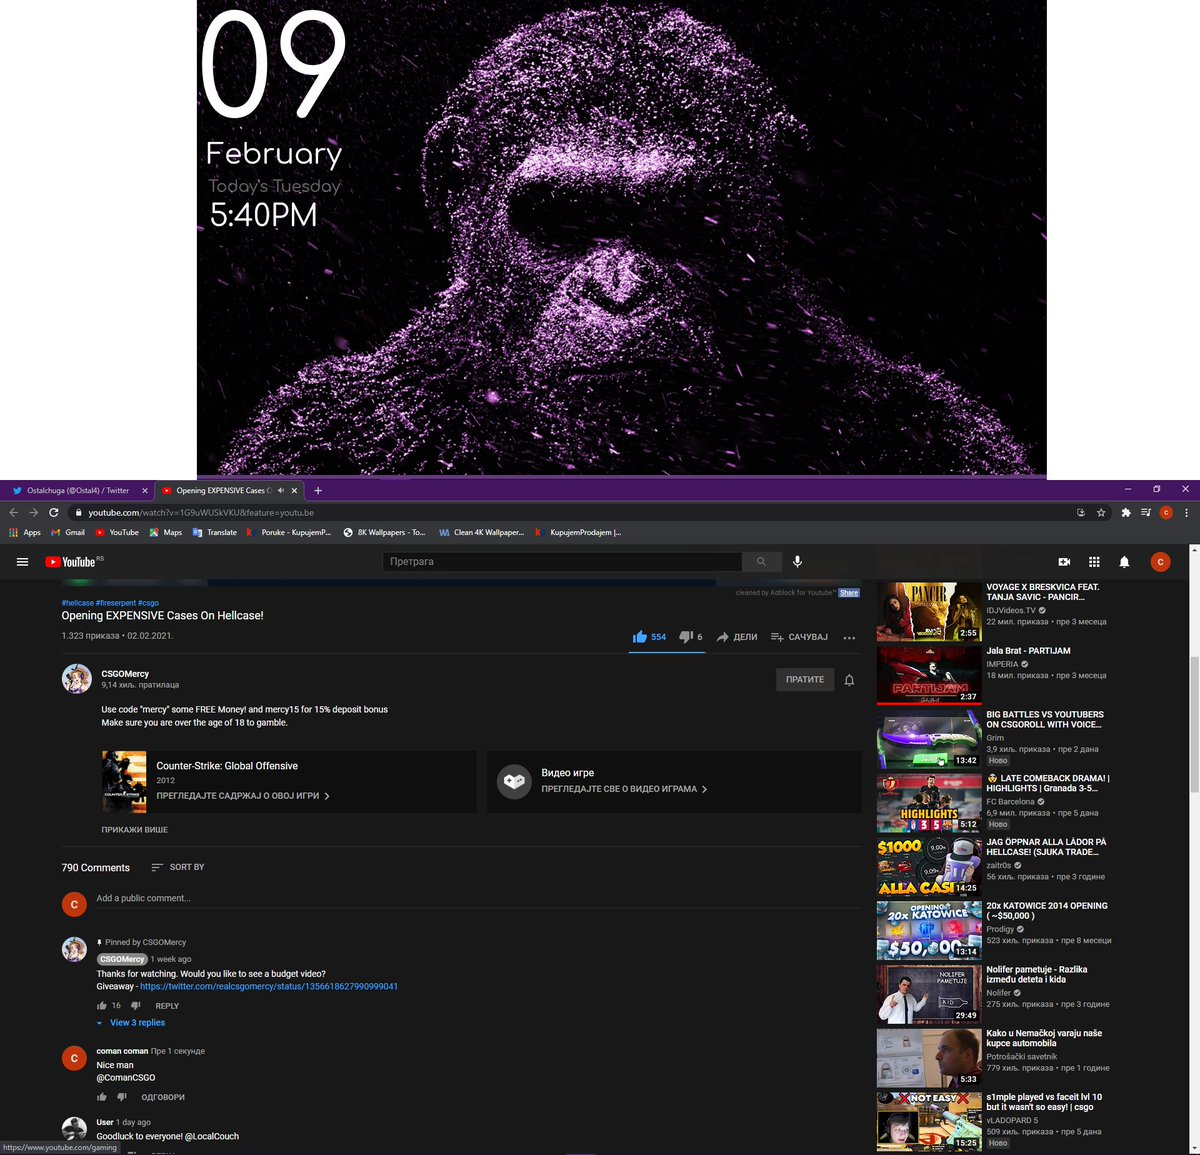Screen dimensions: 1200x1155
Task: Click the YouTube search magnifier button
Action: point(761,562)
